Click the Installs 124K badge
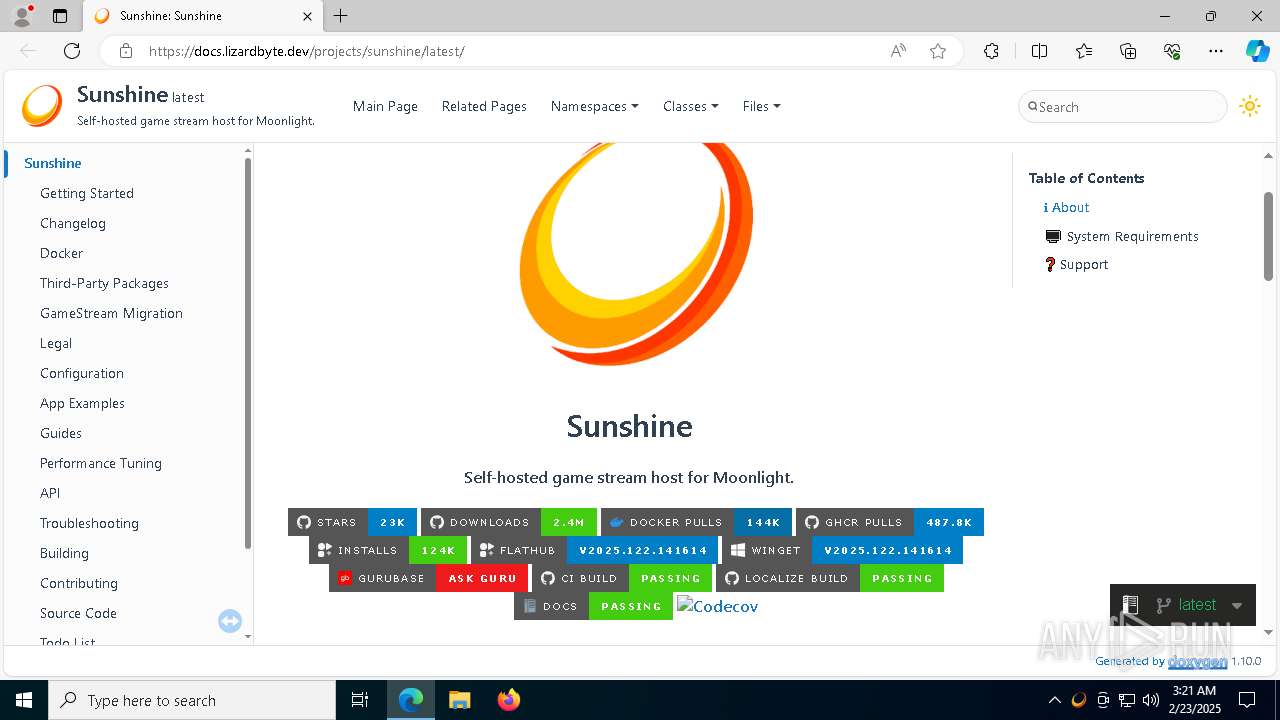The width and height of the screenshot is (1280, 720). tap(388, 550)
